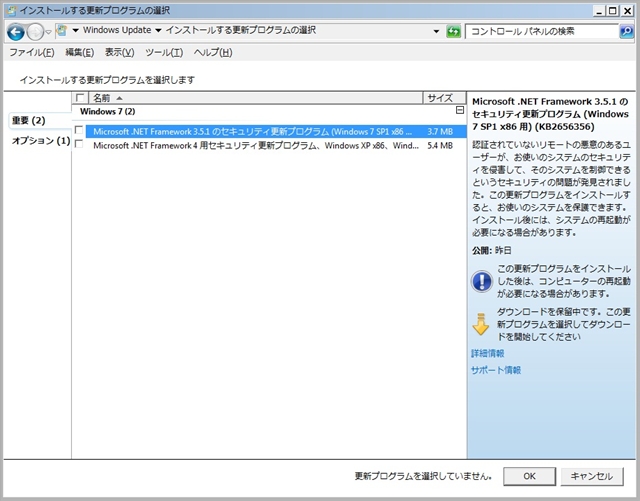
Task: Sort by the サイズ column header
Action: click(x=444, y=98)
